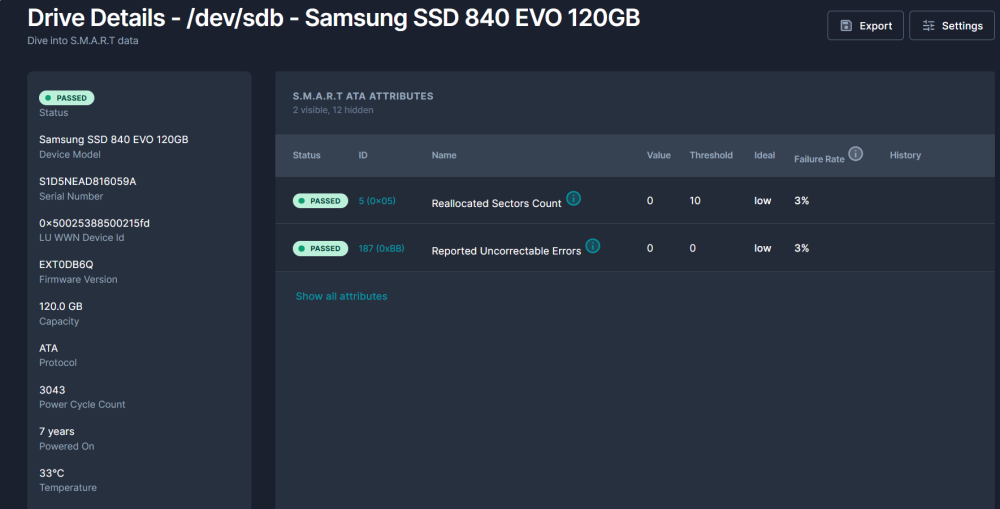This screenshot has width=1000, height=509.
Task: Click the sliders icon in Settings
Action: (x=929, y=26)
